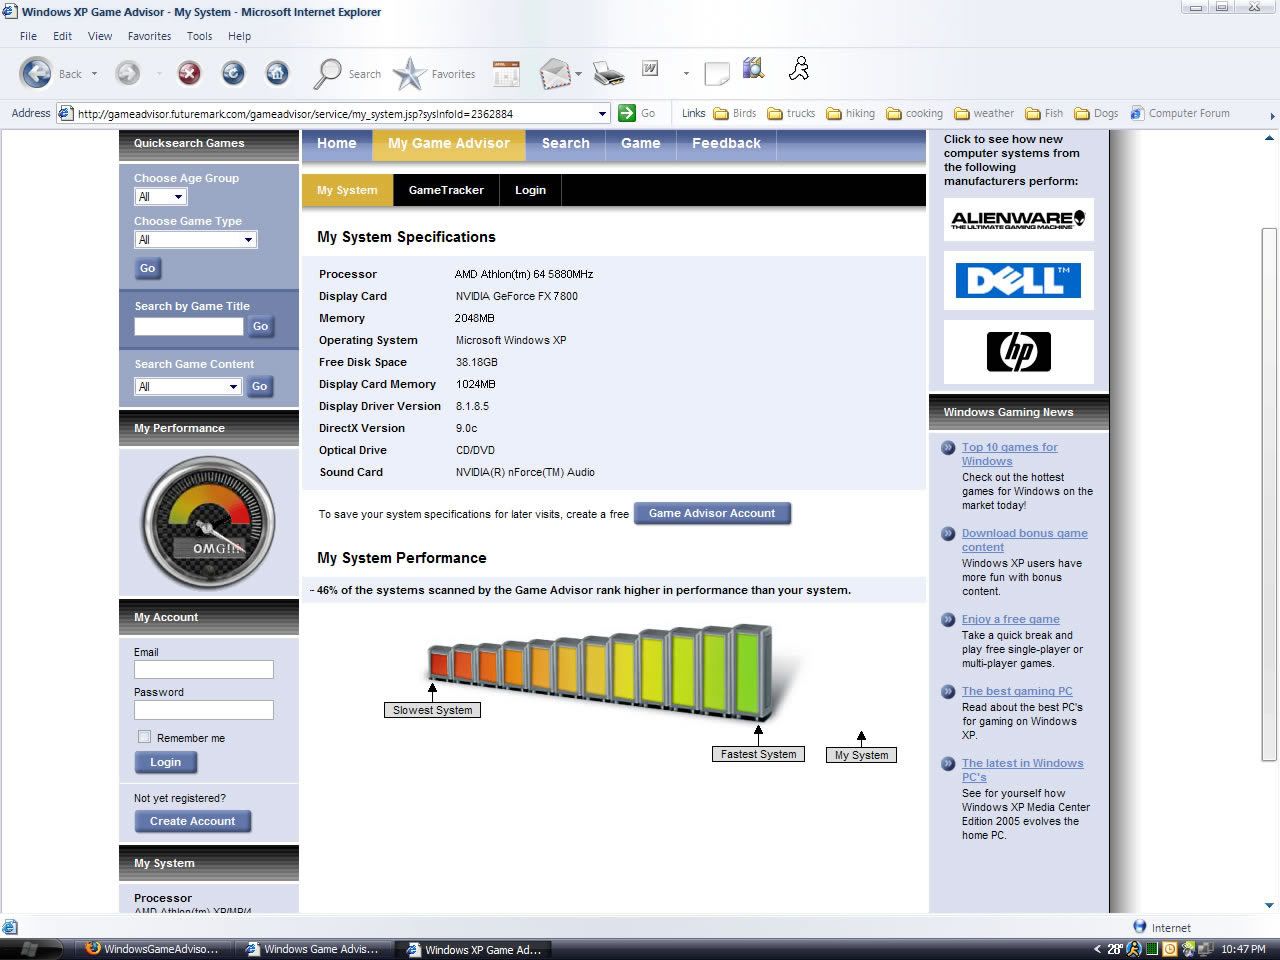Image resolution: width=1280 pixels, height=960 pixels.
Task: Open the Back button history dropdown
Action: click(94, 74)
